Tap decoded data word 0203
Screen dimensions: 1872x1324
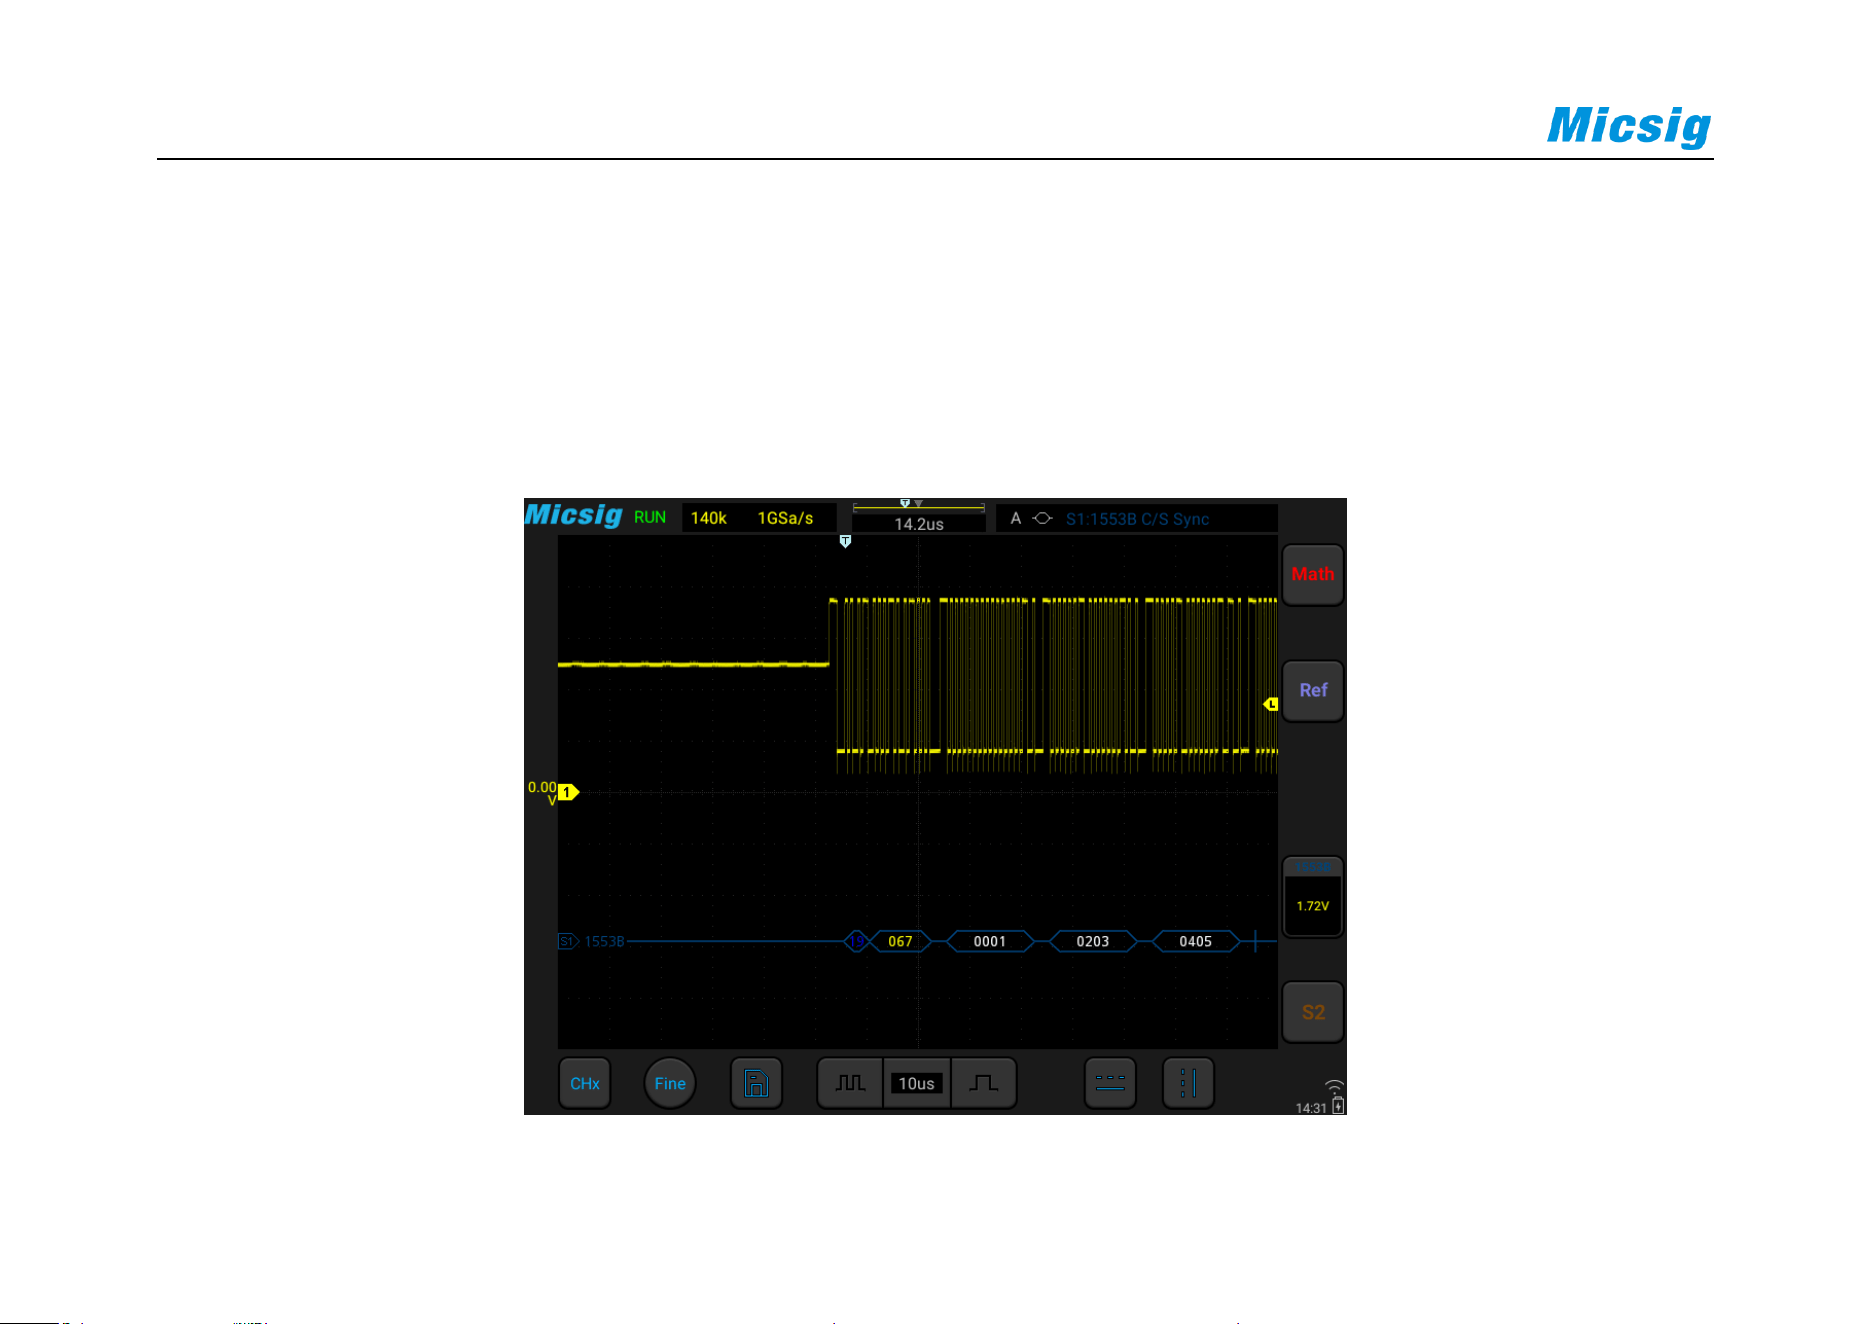pyautogui.click(x=1093, y=942)
